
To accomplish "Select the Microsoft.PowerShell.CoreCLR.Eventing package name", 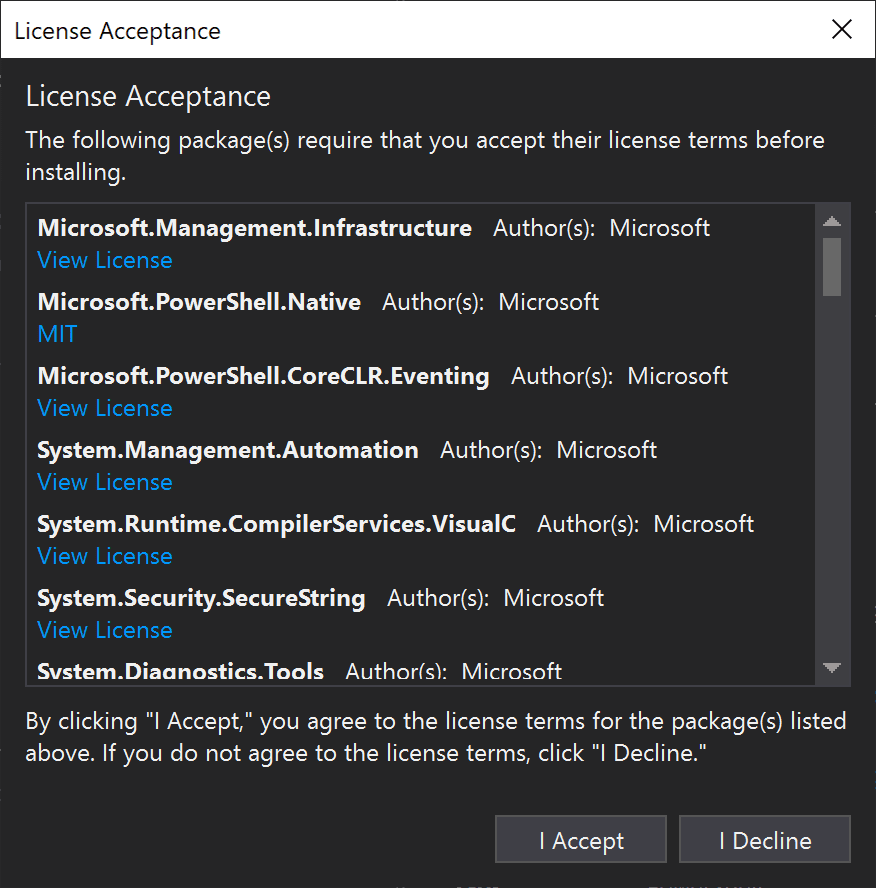I will click(x=263, y=376).
